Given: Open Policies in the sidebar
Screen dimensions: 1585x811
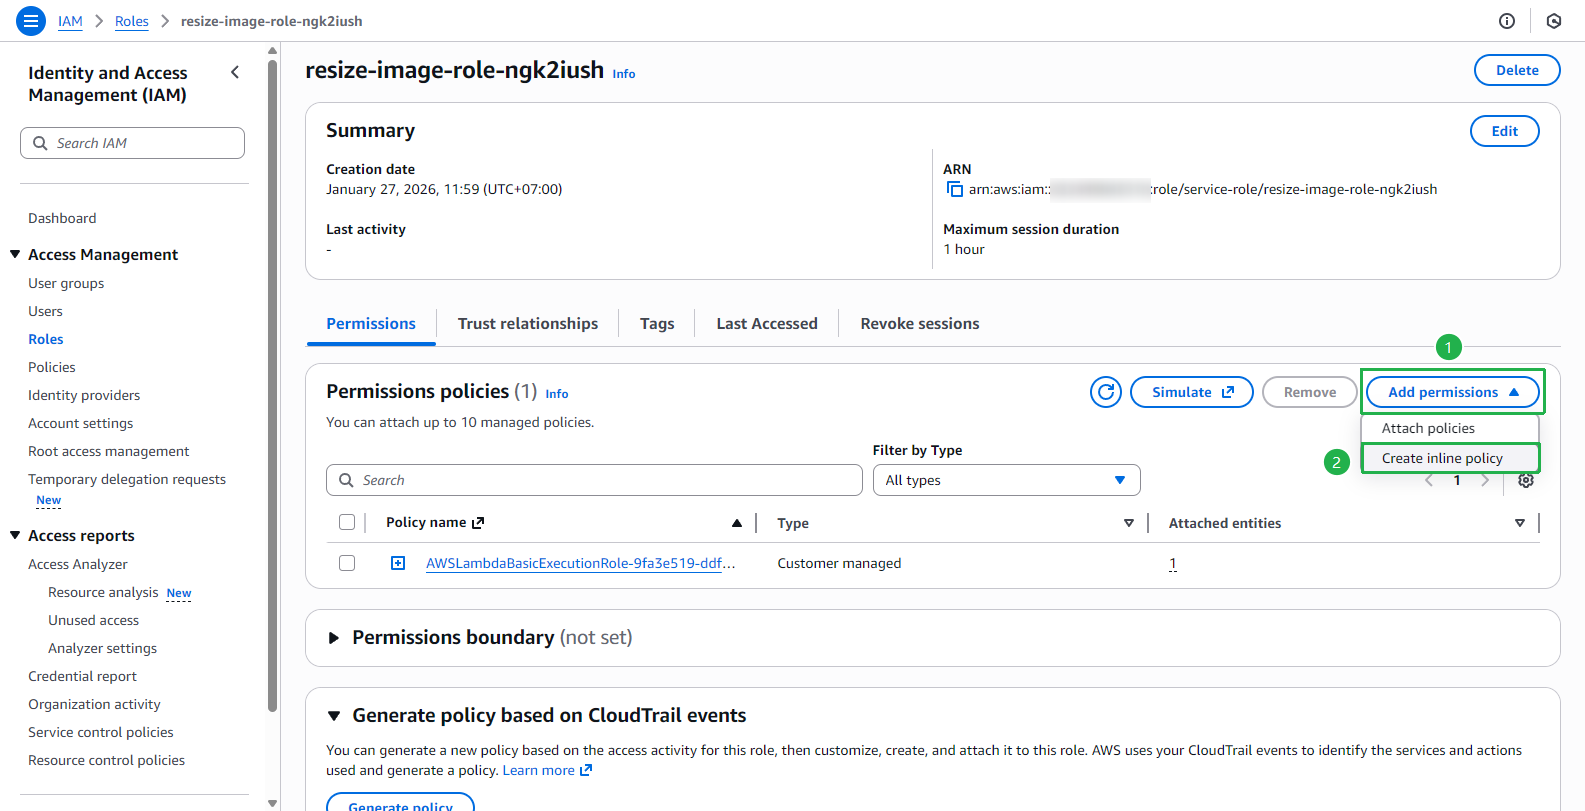Looking at the screenshot, I should [52, 367].
